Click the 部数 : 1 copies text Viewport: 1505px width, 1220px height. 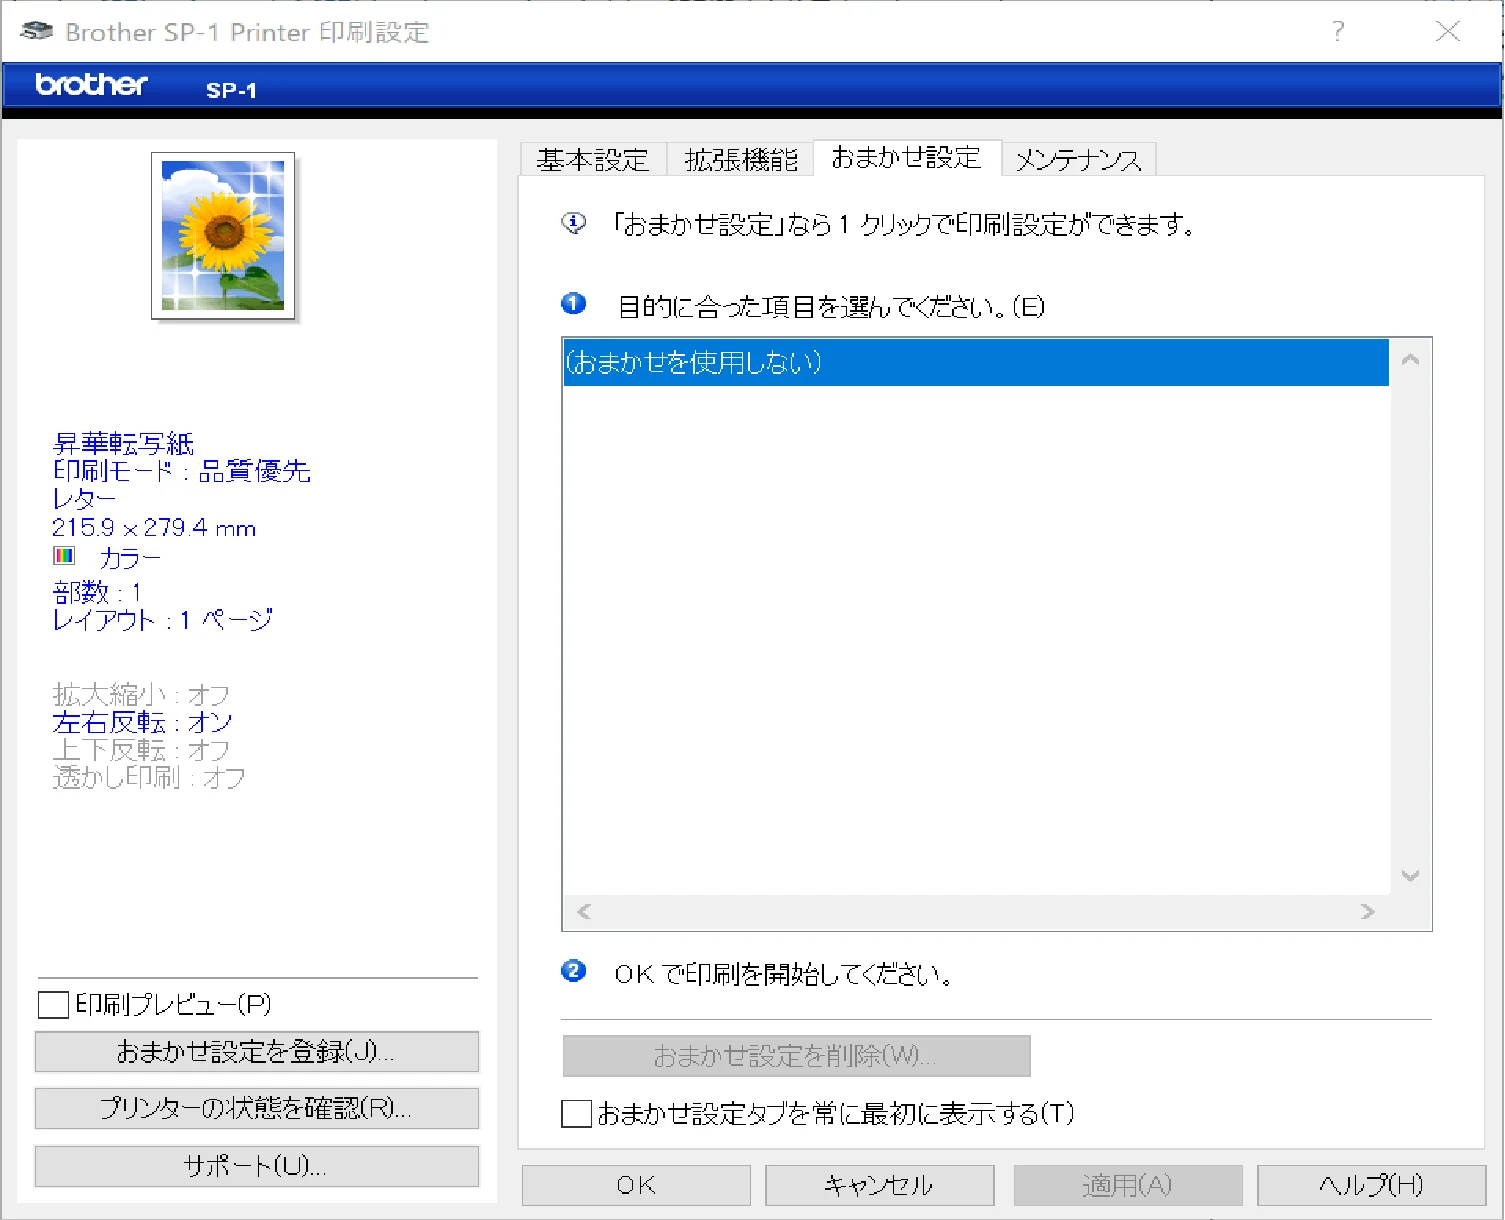pos(97,592)
